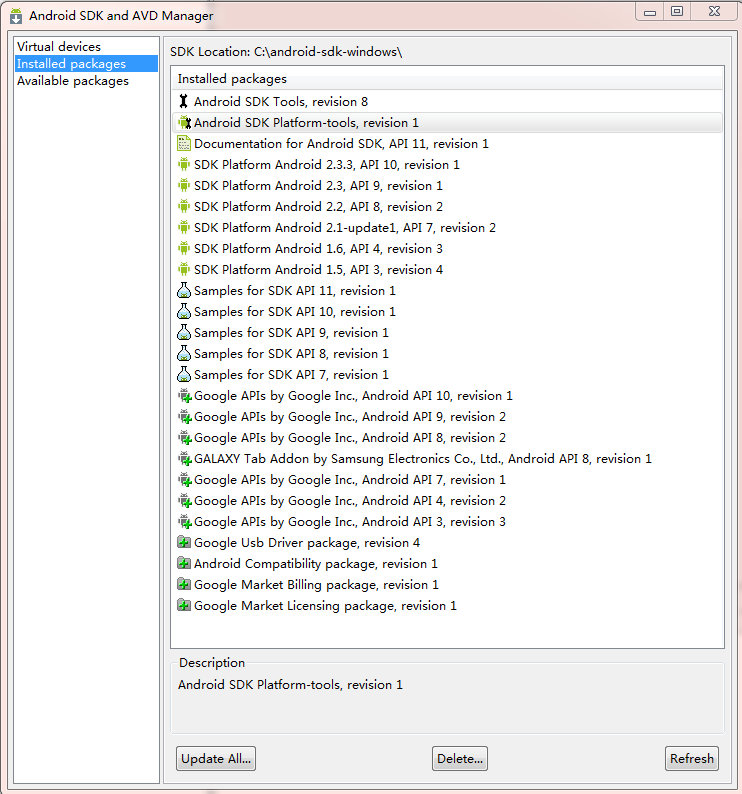Screen dimensions: 742x794
Task: Click the Android icon for SDK Platform 2.1-update1
Action: (x=184, y=227)
